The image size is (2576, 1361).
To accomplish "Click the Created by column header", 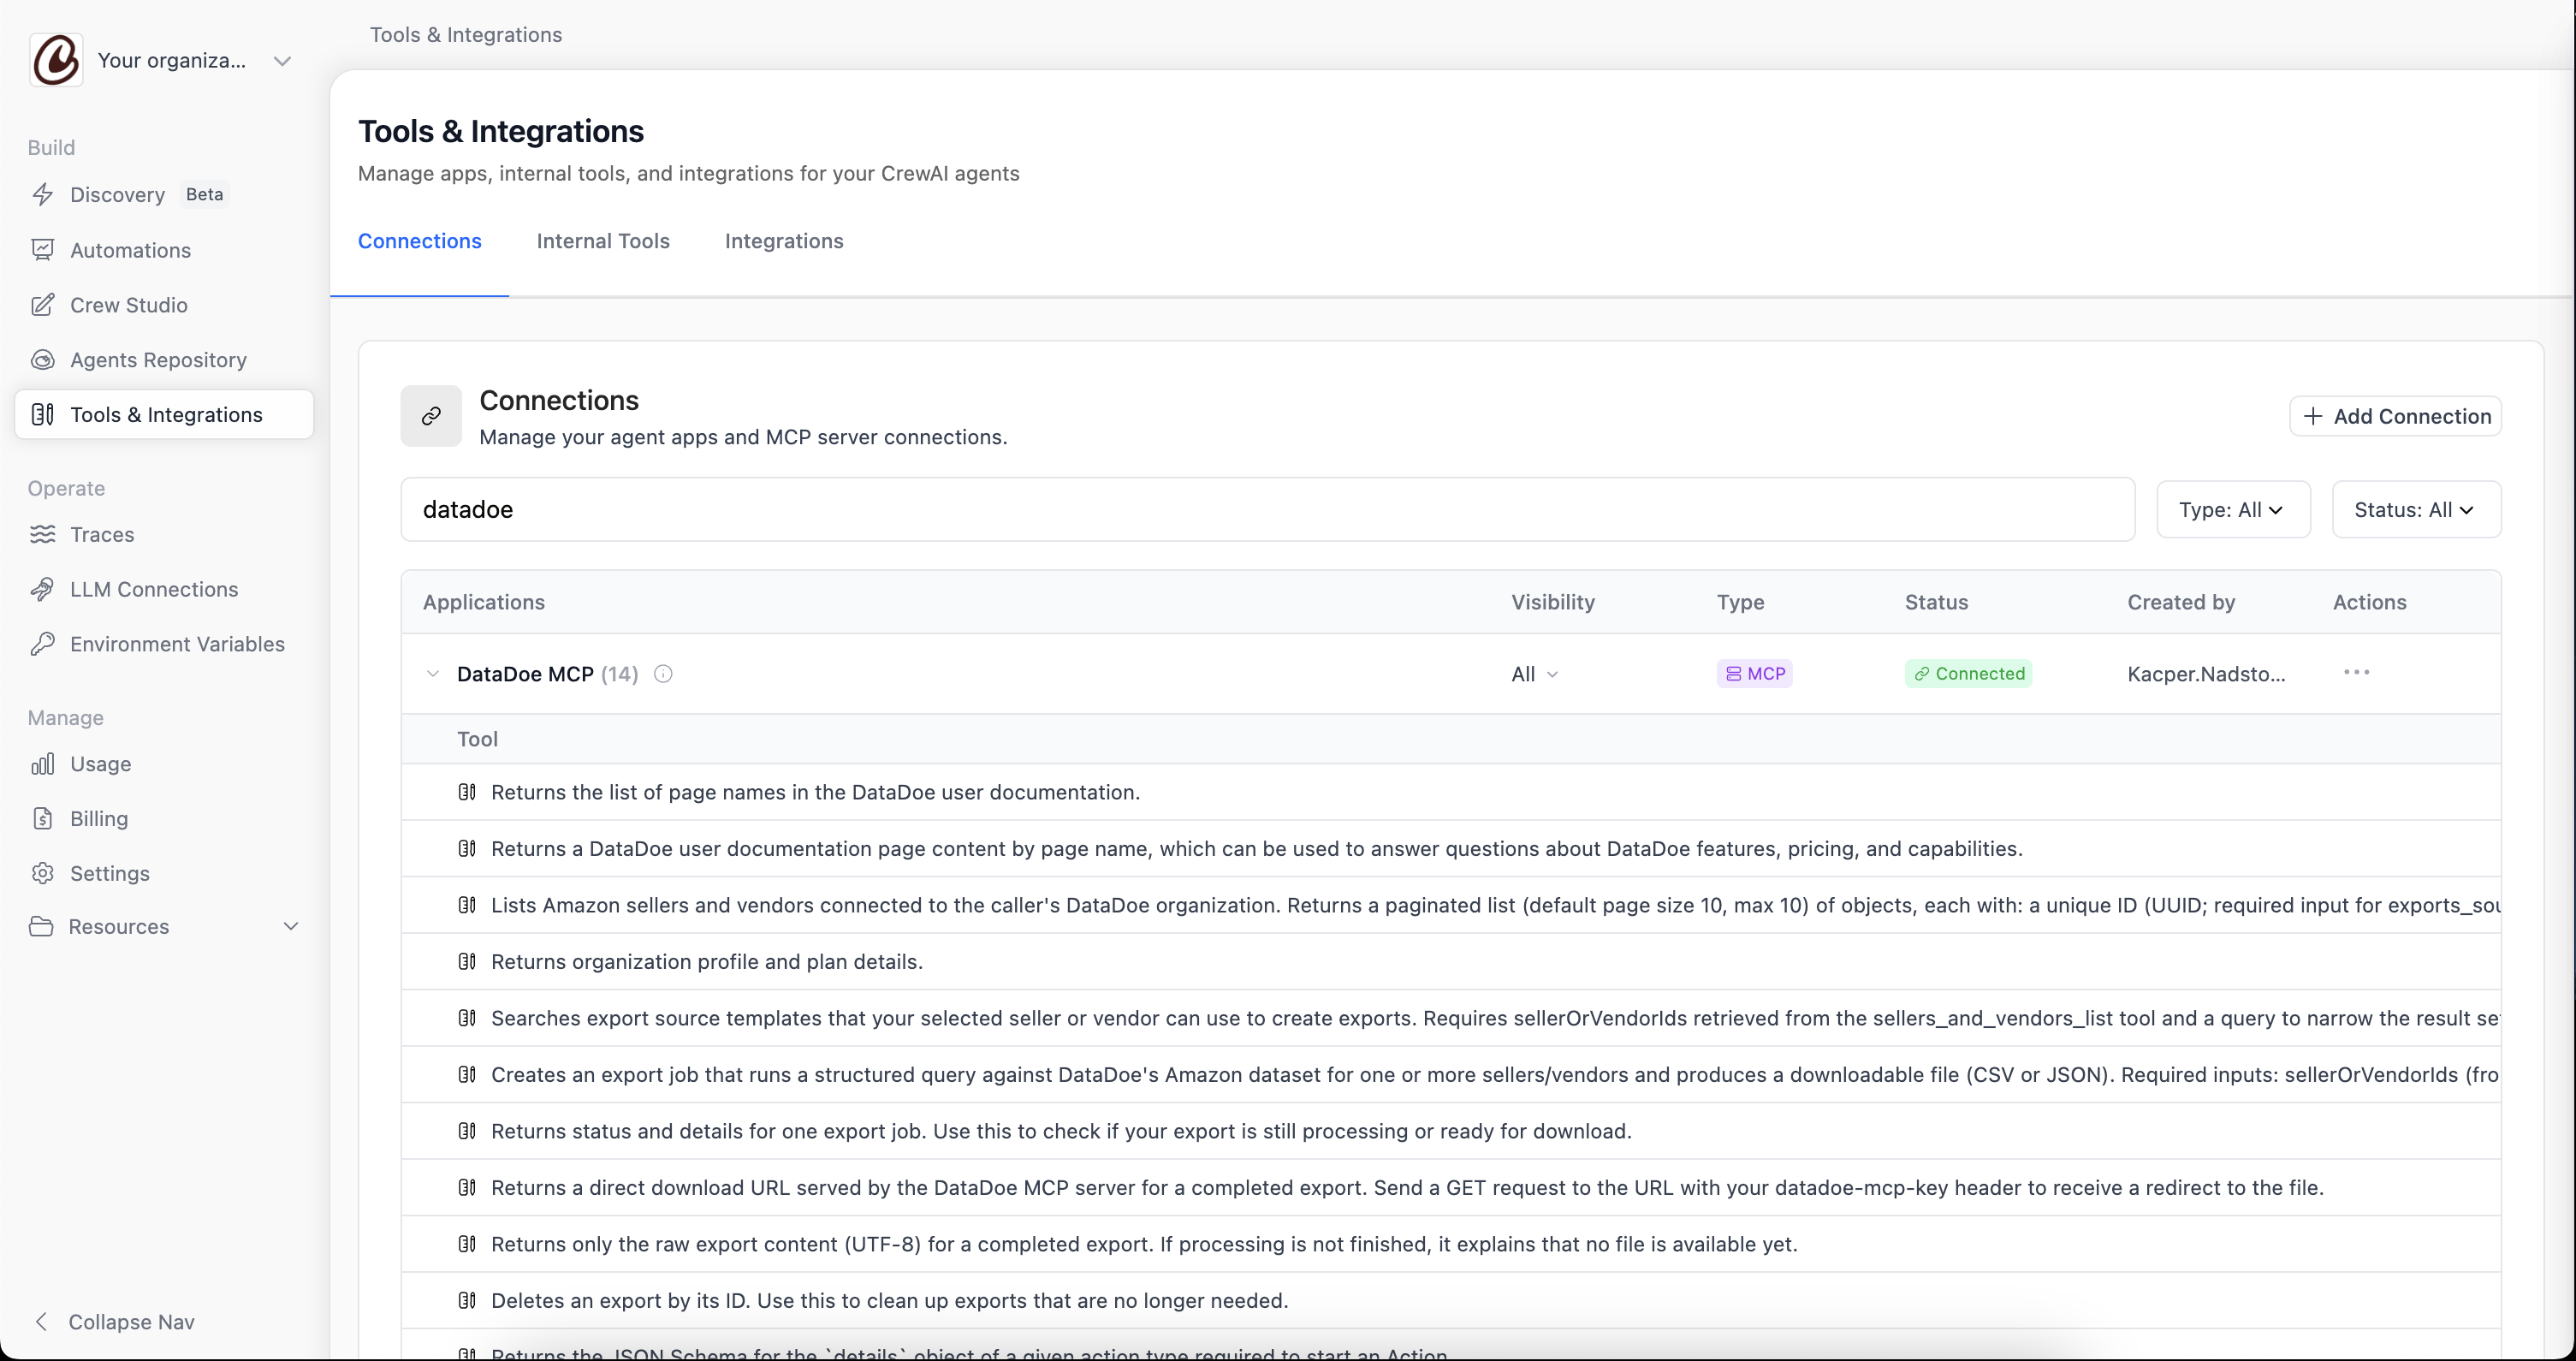I will (2181, 602).
